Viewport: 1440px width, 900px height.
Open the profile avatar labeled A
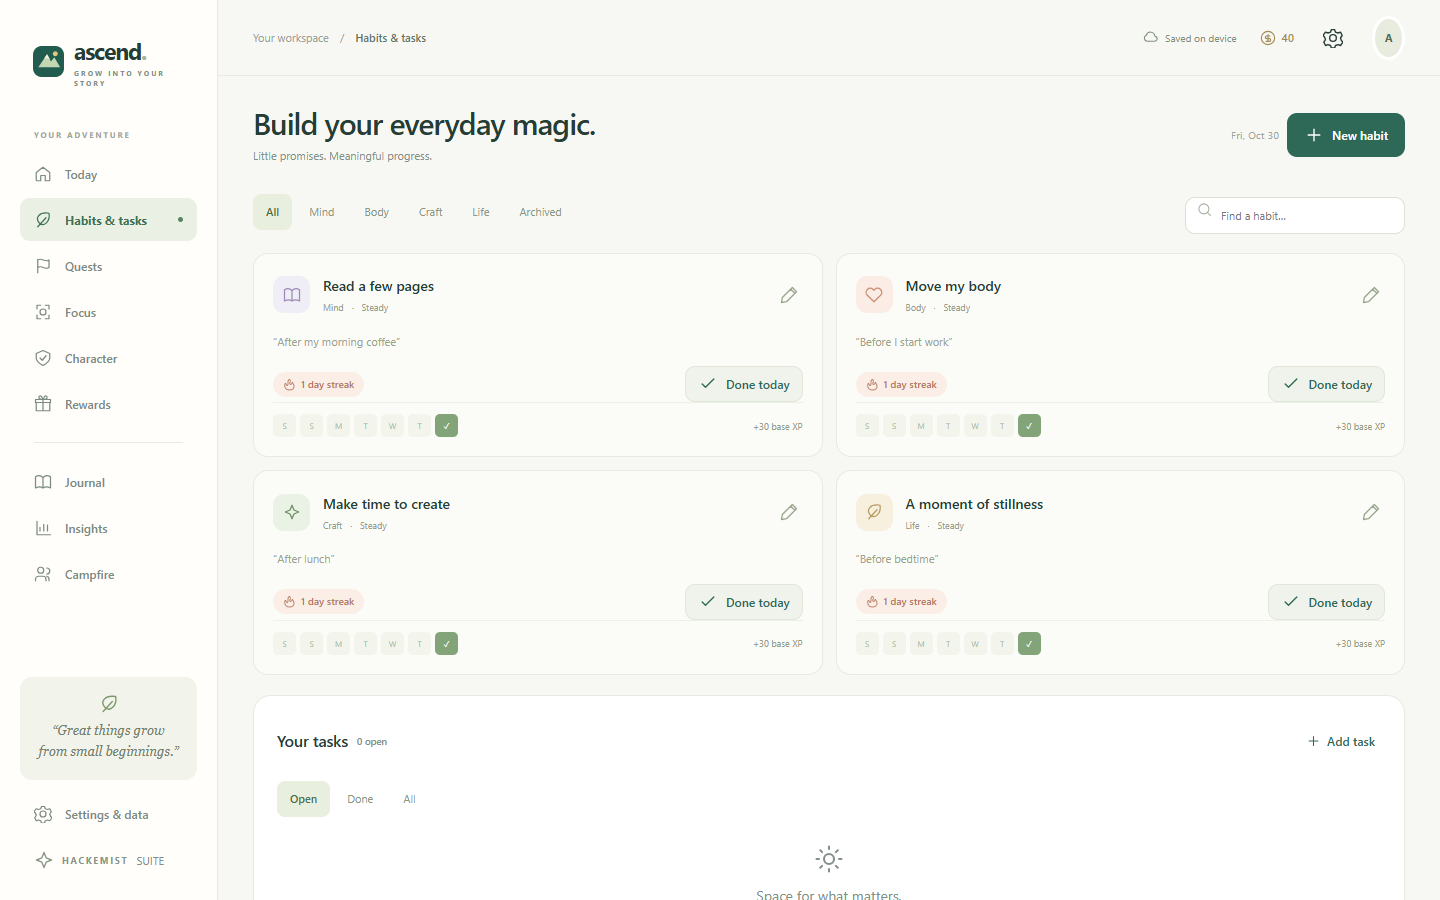(1388, 38)
